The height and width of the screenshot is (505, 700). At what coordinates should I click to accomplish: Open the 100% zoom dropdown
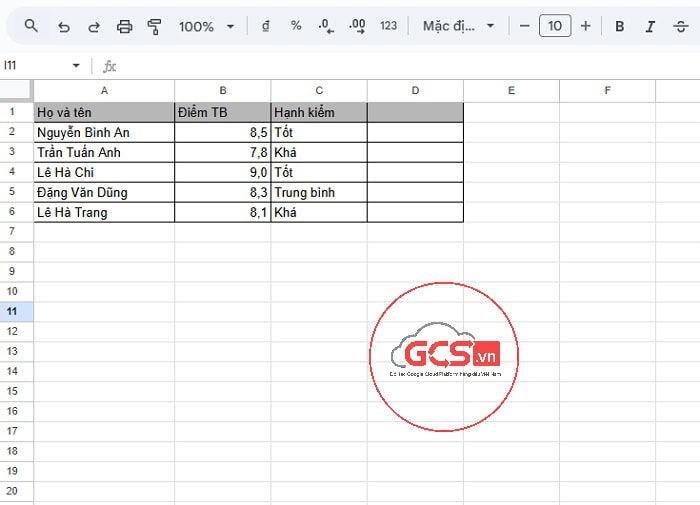click(x=207, y=26)
